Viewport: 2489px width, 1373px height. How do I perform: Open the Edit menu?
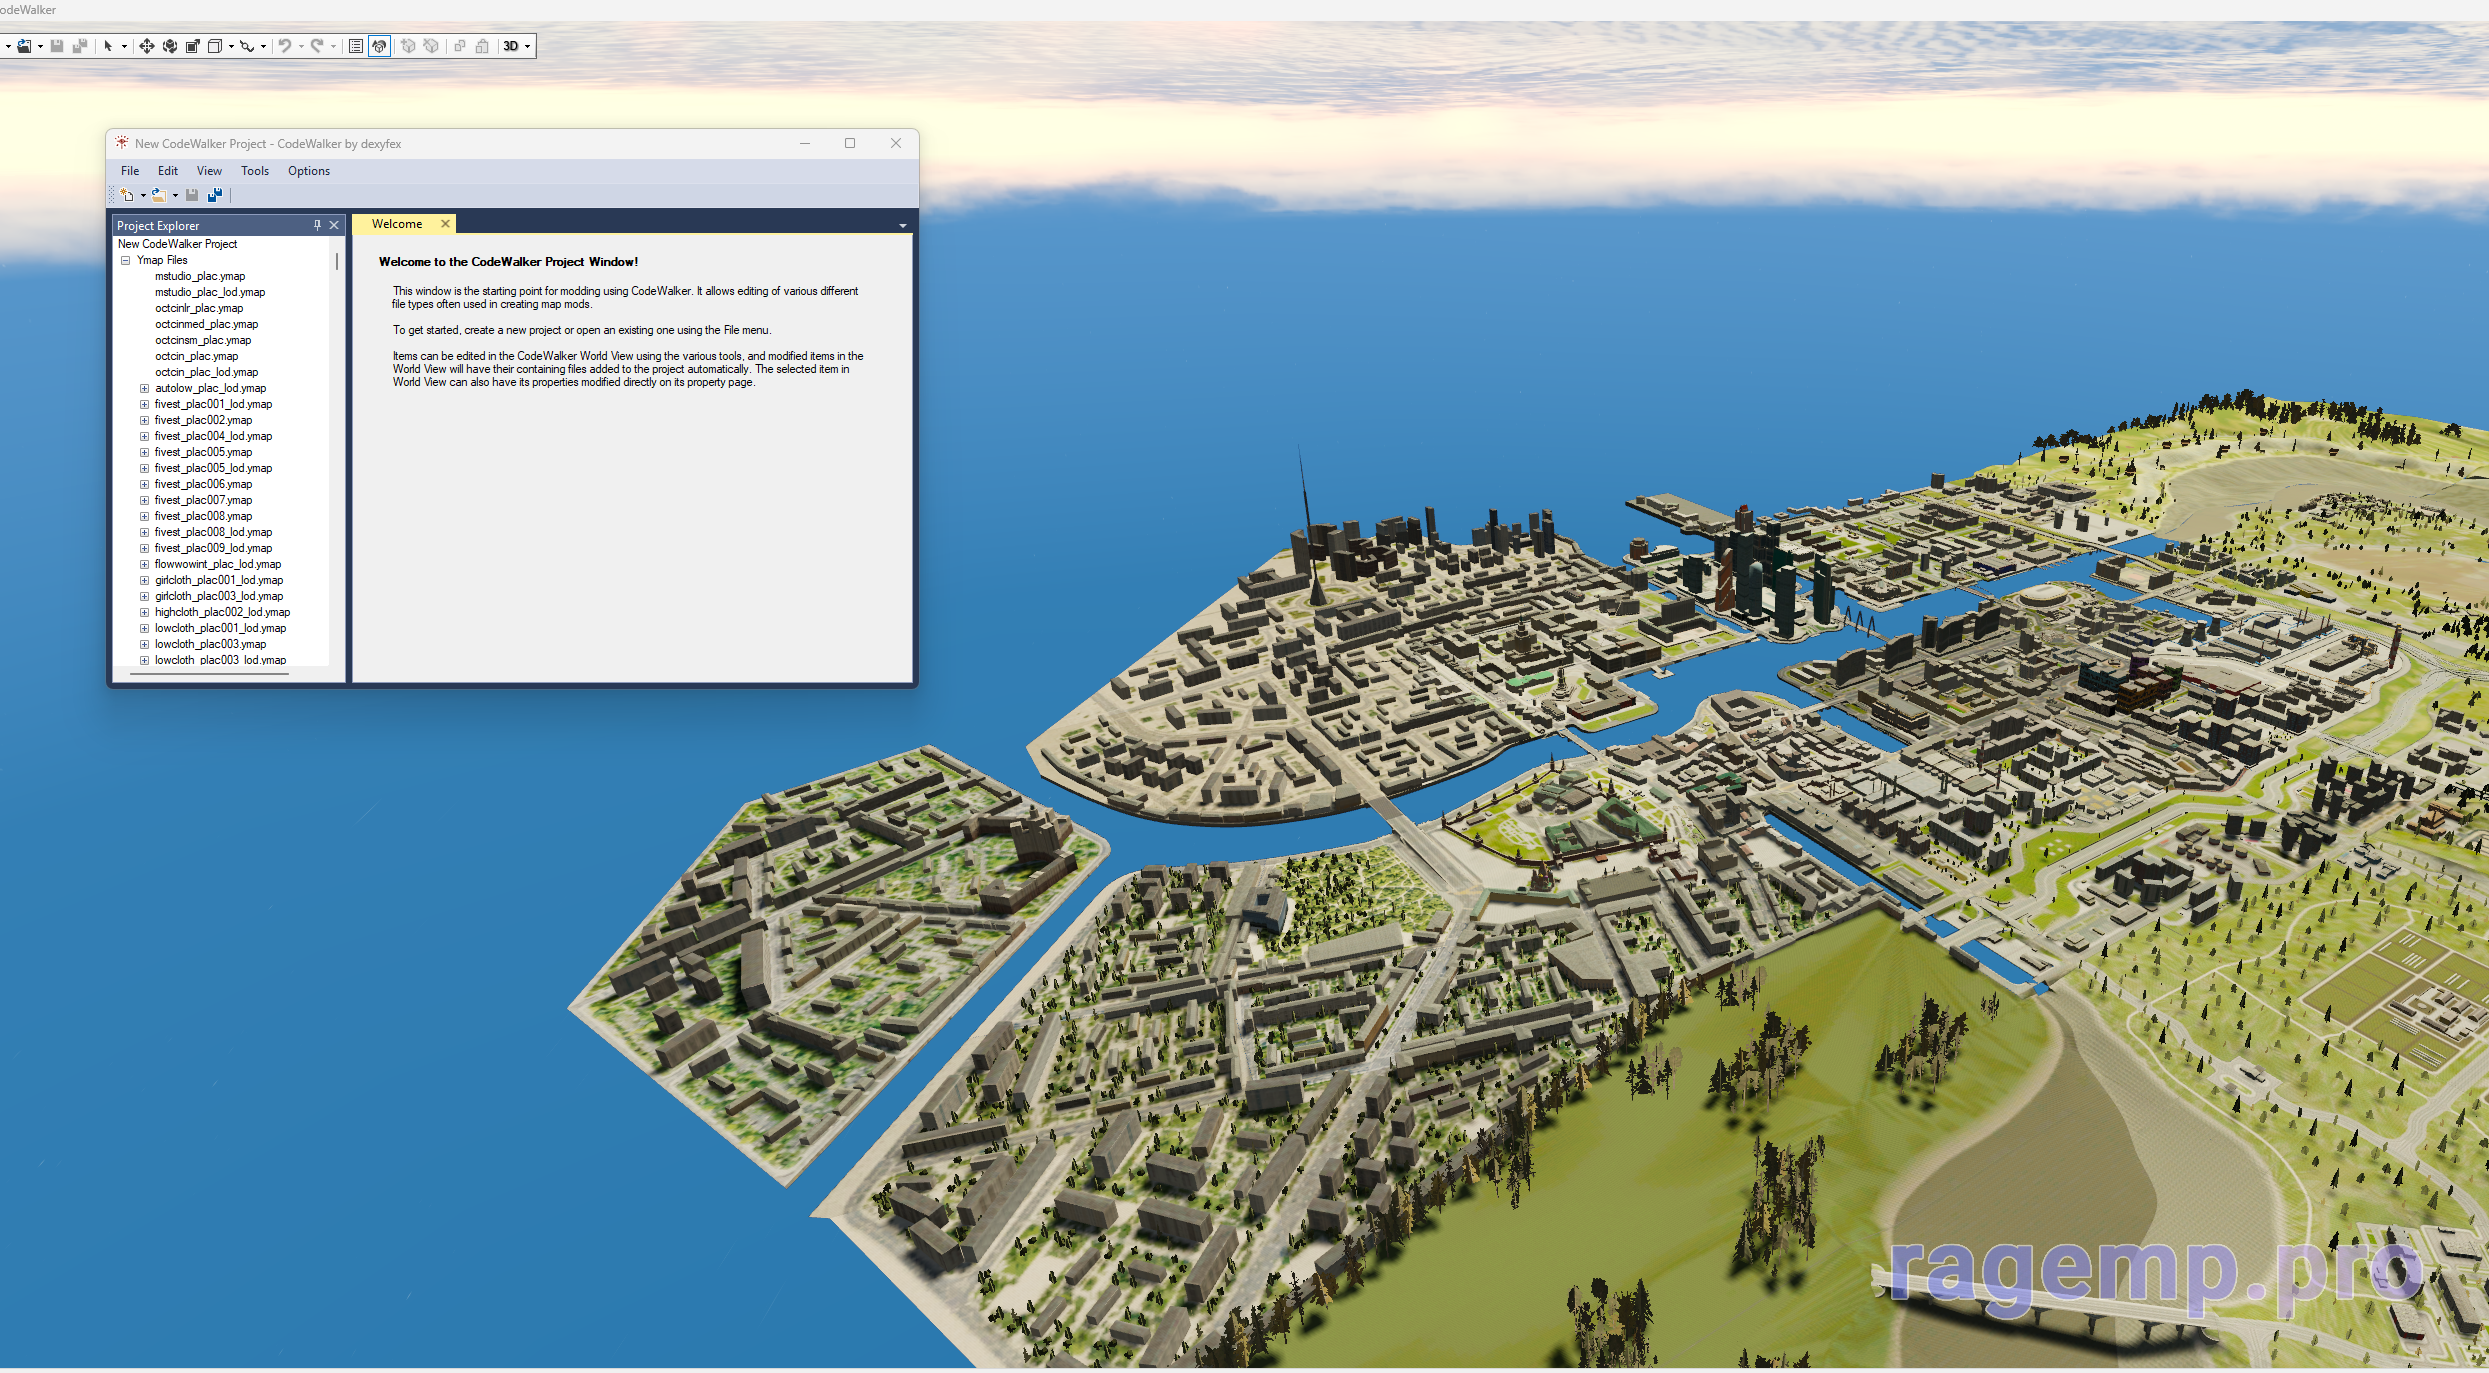pos(168,171)
